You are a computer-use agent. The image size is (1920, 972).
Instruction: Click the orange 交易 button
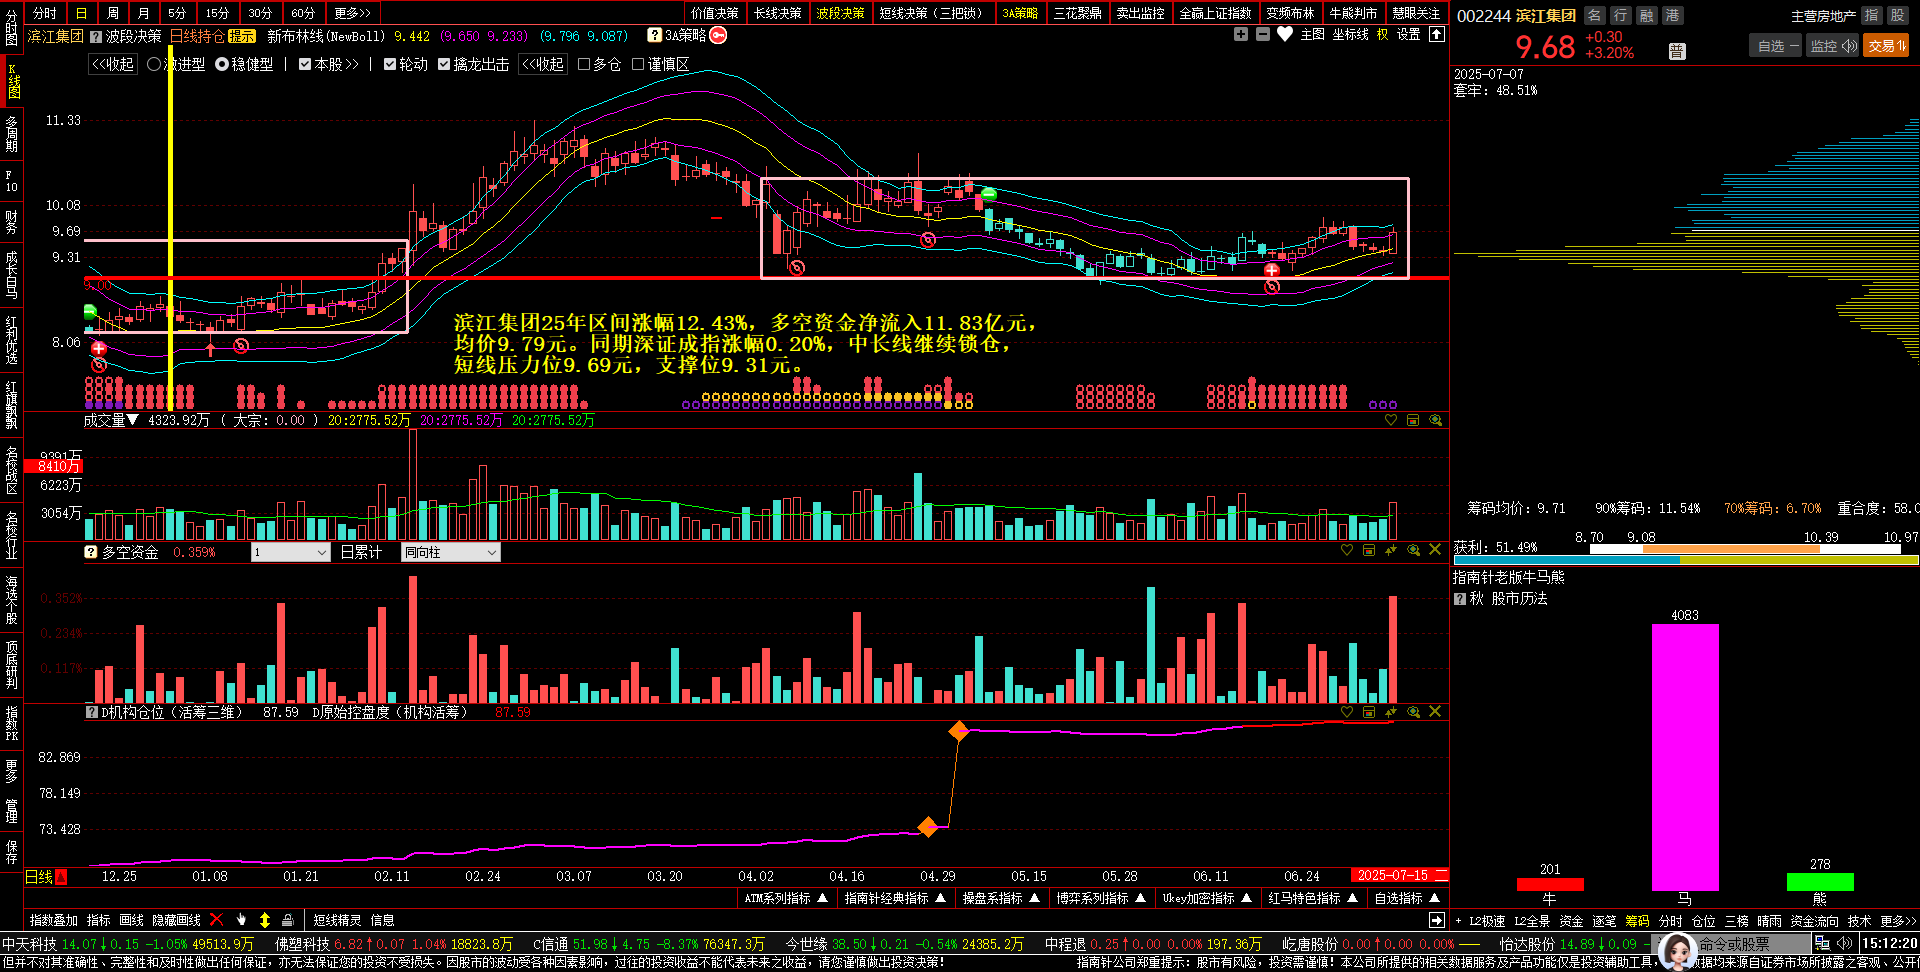pyautogui.click(x=1886, y=46)
